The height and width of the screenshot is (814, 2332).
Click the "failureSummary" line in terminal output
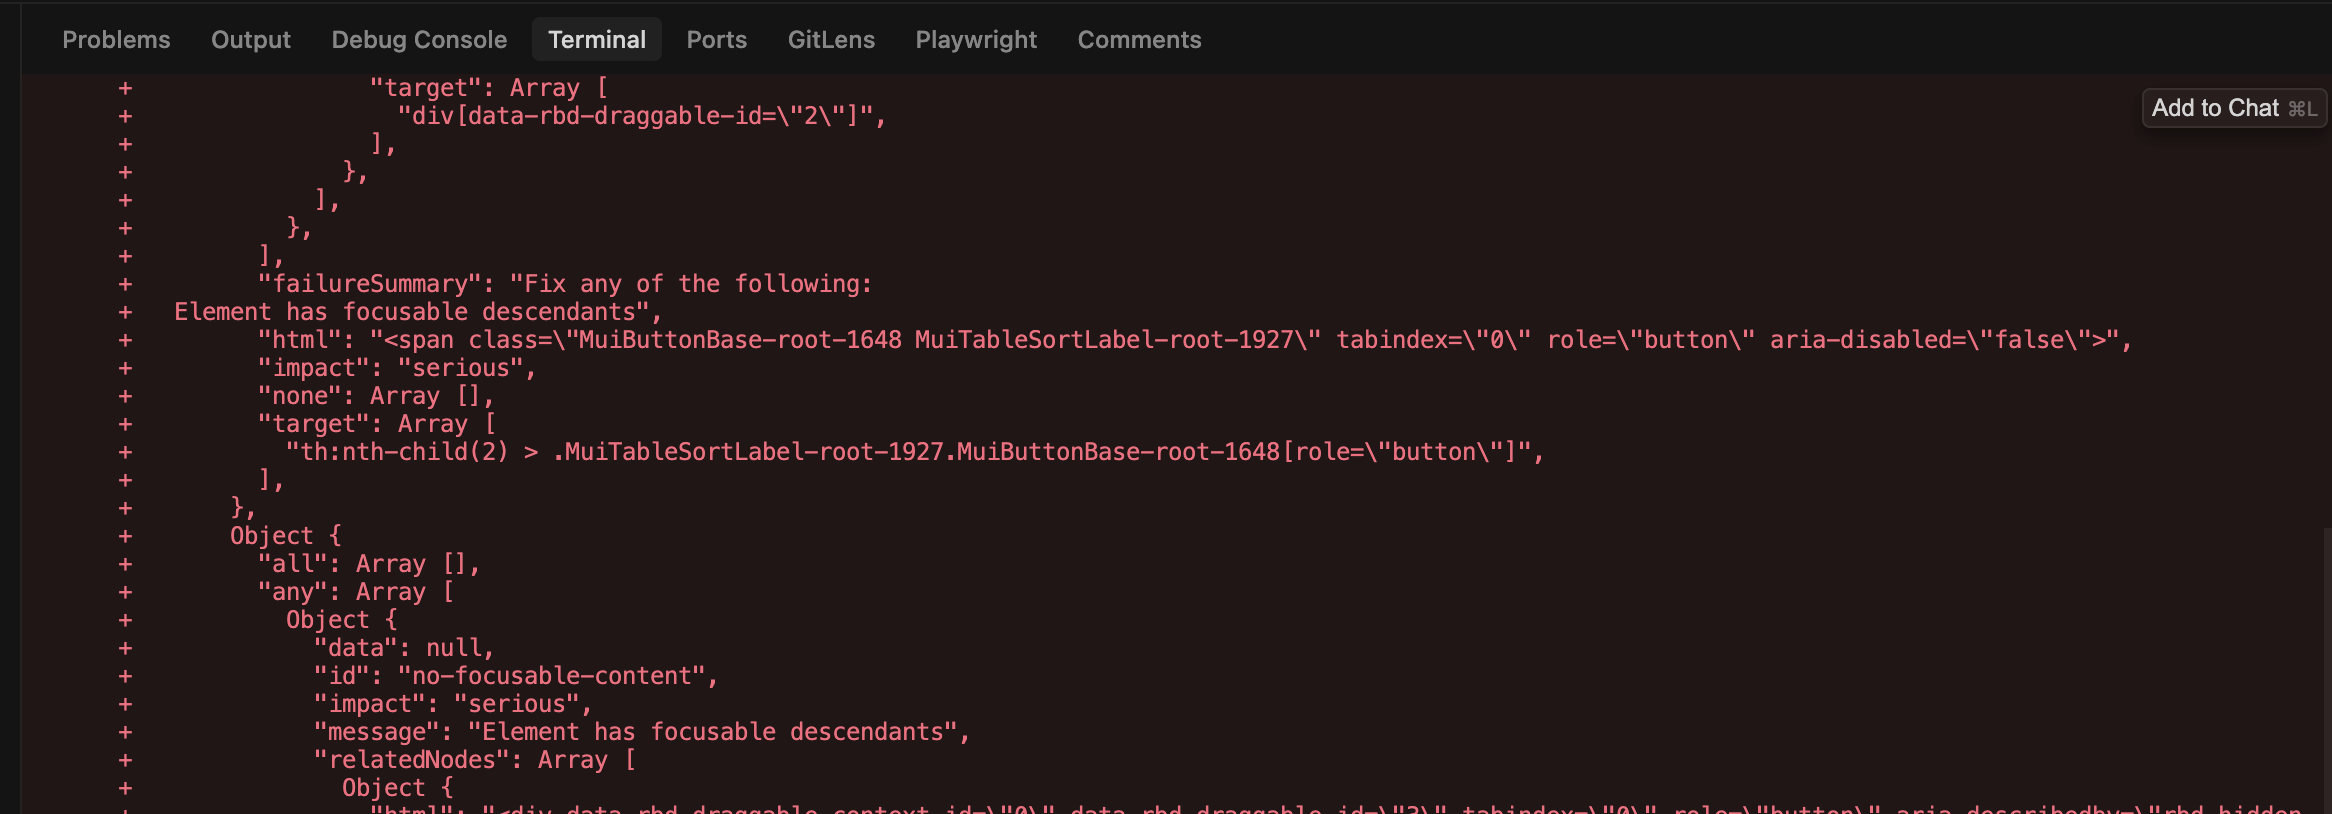tap(565, 284)
